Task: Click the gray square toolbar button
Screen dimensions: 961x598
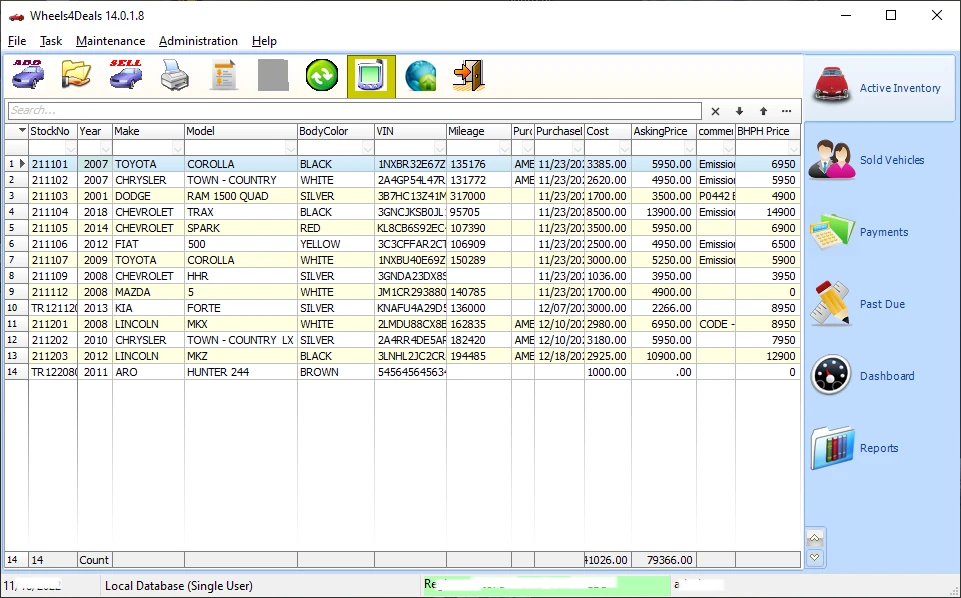Action: [x=273, y=76]
